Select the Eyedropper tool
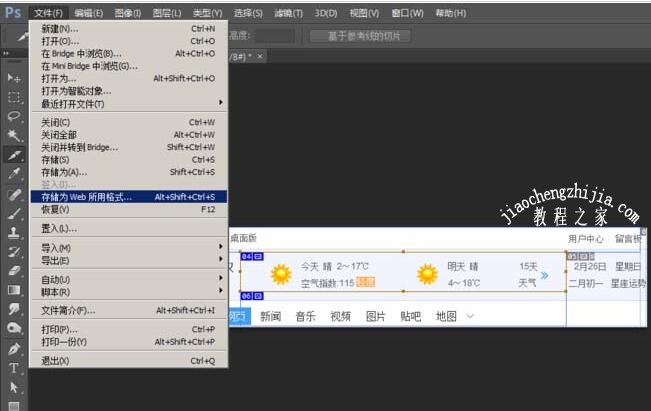The height and width of the screenshot is (411, 651). pos(14,174)
